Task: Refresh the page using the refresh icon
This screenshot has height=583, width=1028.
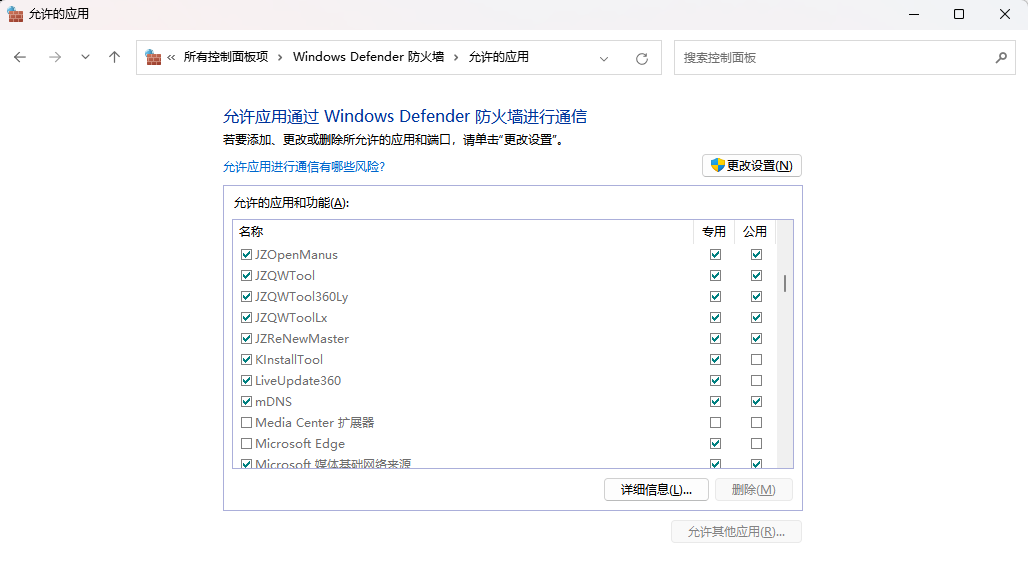Action: (x=642, y=58)
